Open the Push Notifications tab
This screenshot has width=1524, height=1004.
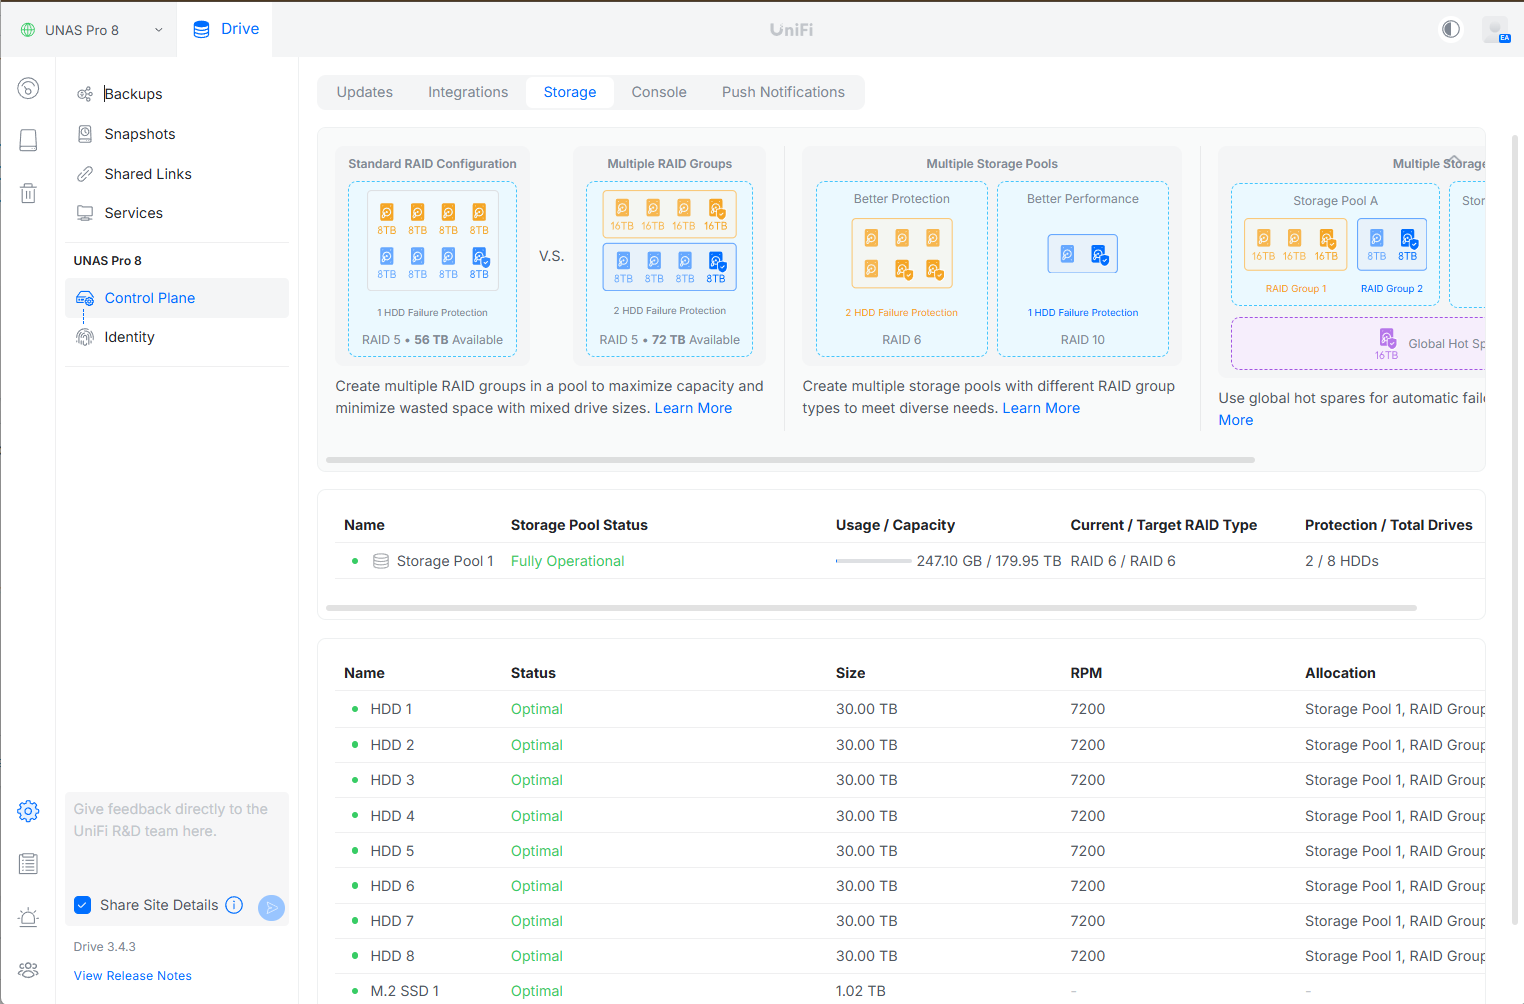tap(783, 92)
